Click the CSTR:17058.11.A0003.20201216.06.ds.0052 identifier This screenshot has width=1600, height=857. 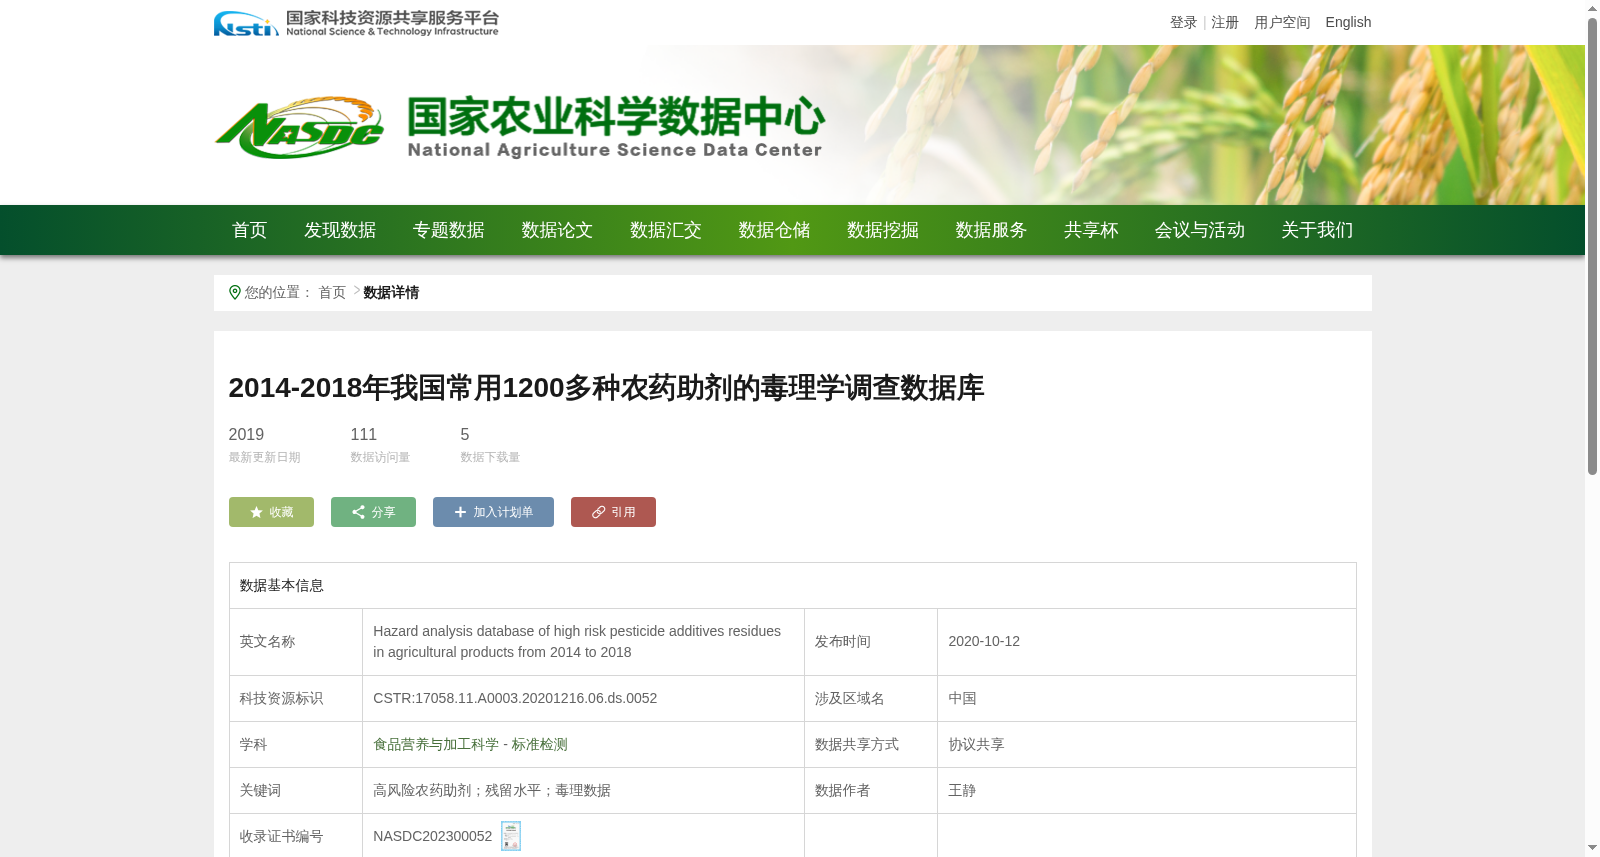point(515,698)
